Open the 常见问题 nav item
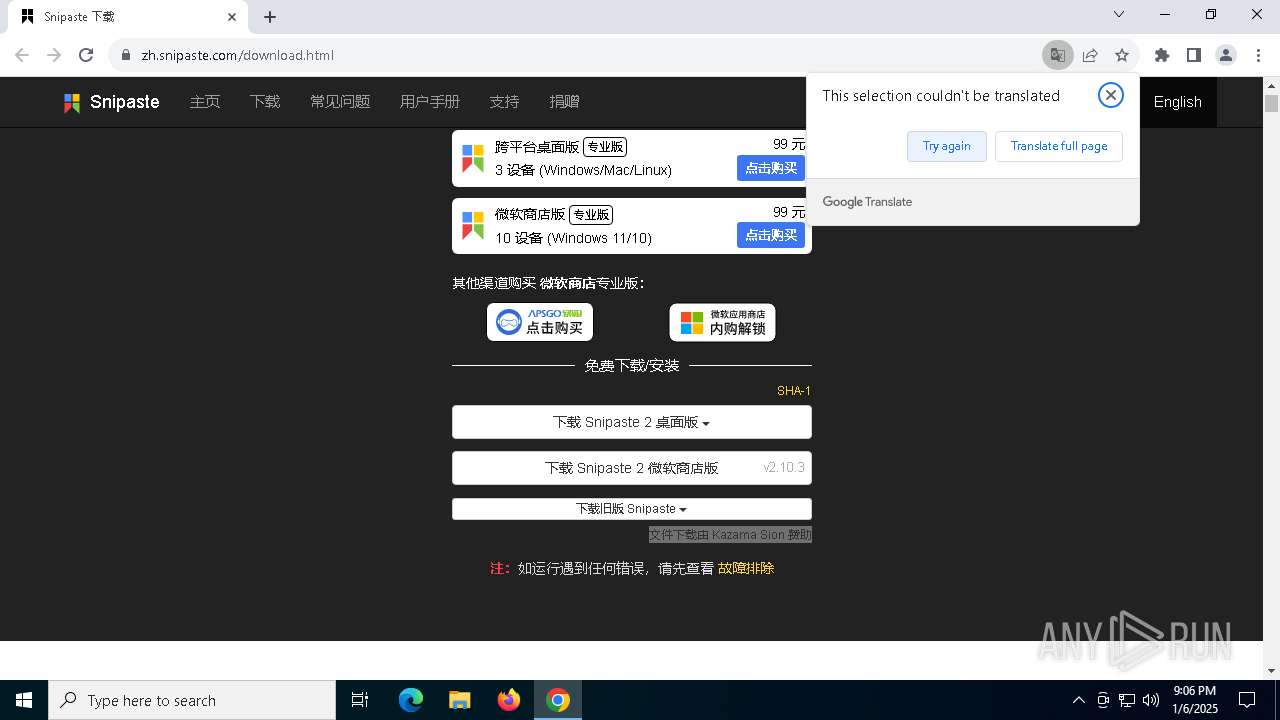 340,102
